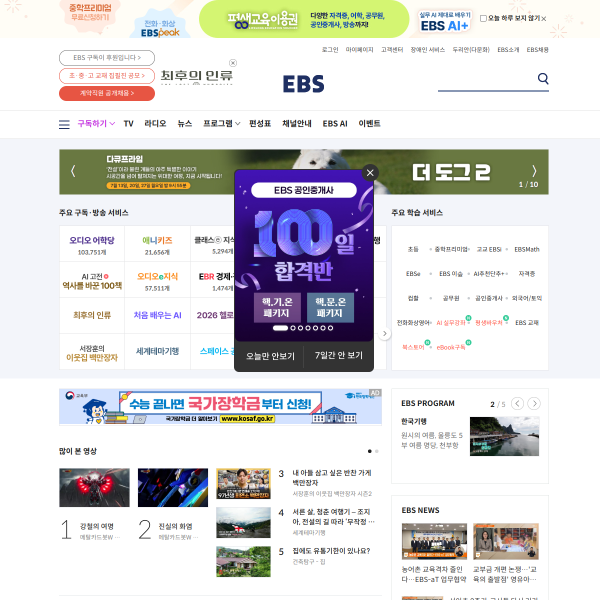Click 오늘만 안보기 on popup

point(270,356)
